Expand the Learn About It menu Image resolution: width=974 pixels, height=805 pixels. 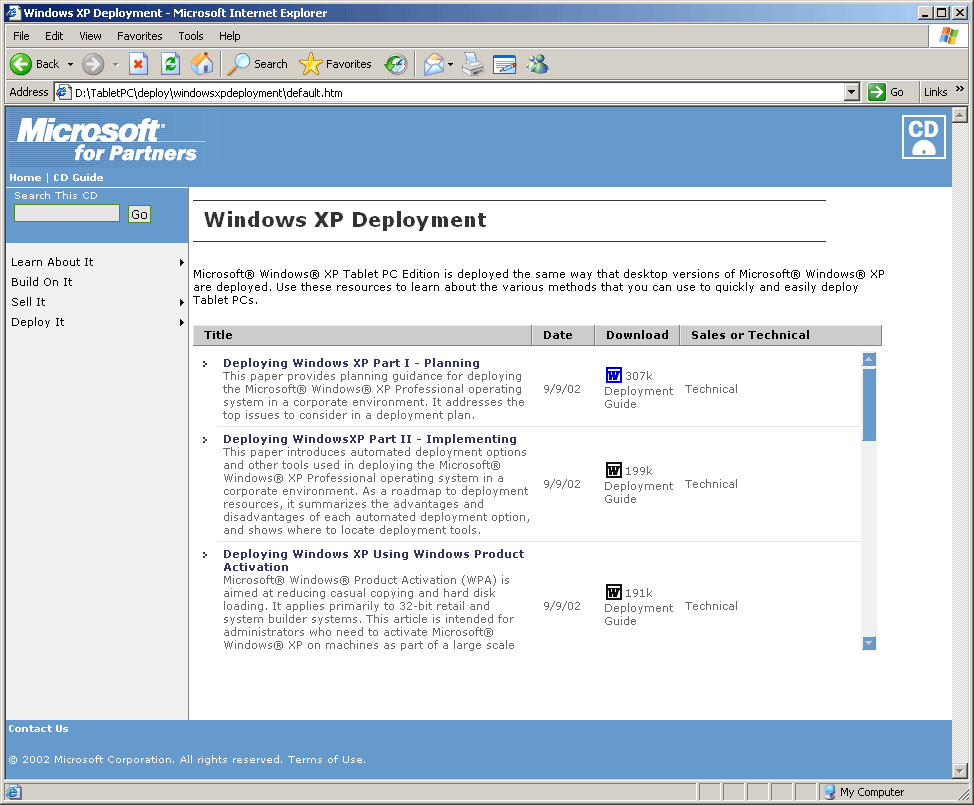coord(52,262)
